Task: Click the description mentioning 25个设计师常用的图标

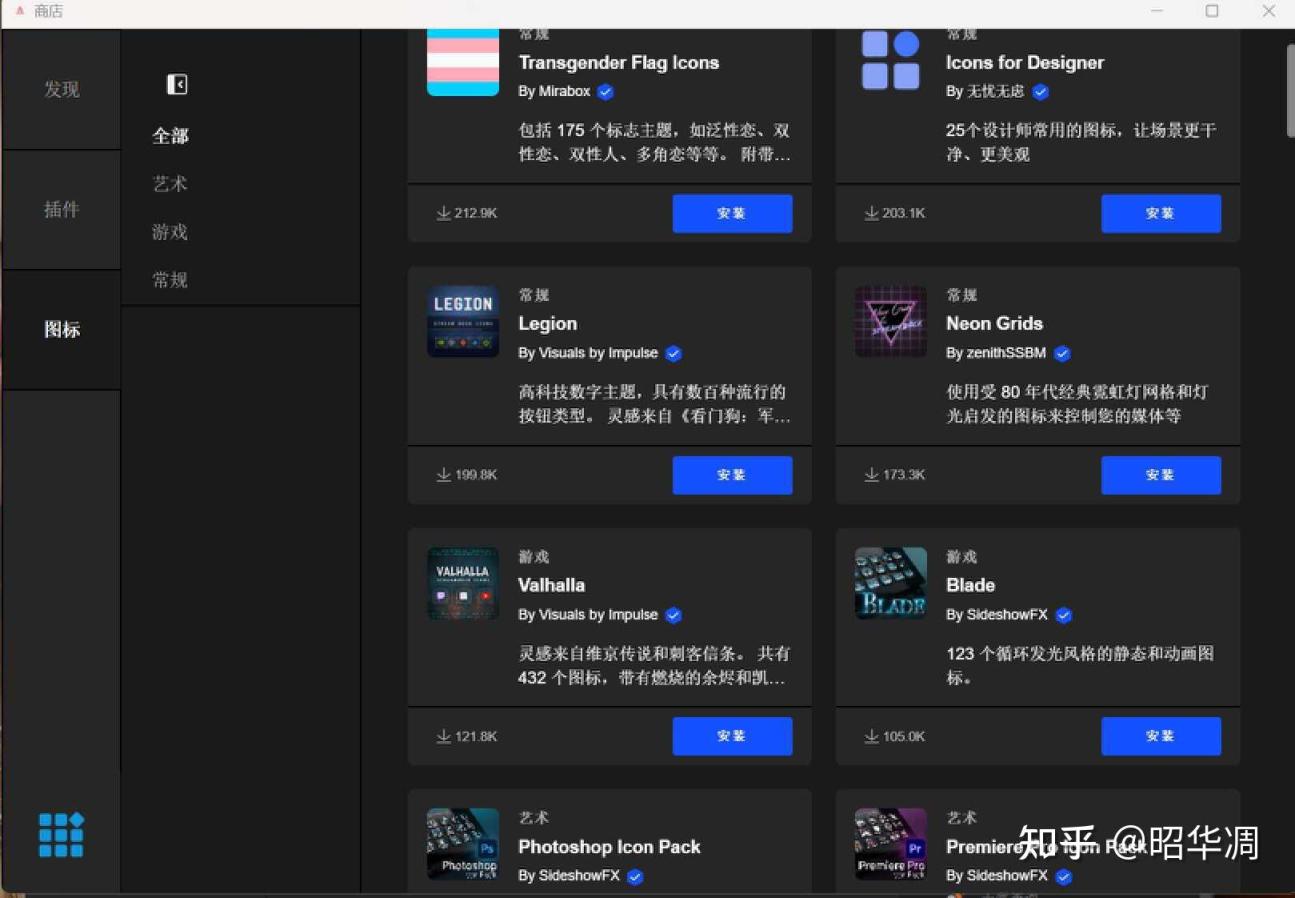Action: [x=1081, y=142]
